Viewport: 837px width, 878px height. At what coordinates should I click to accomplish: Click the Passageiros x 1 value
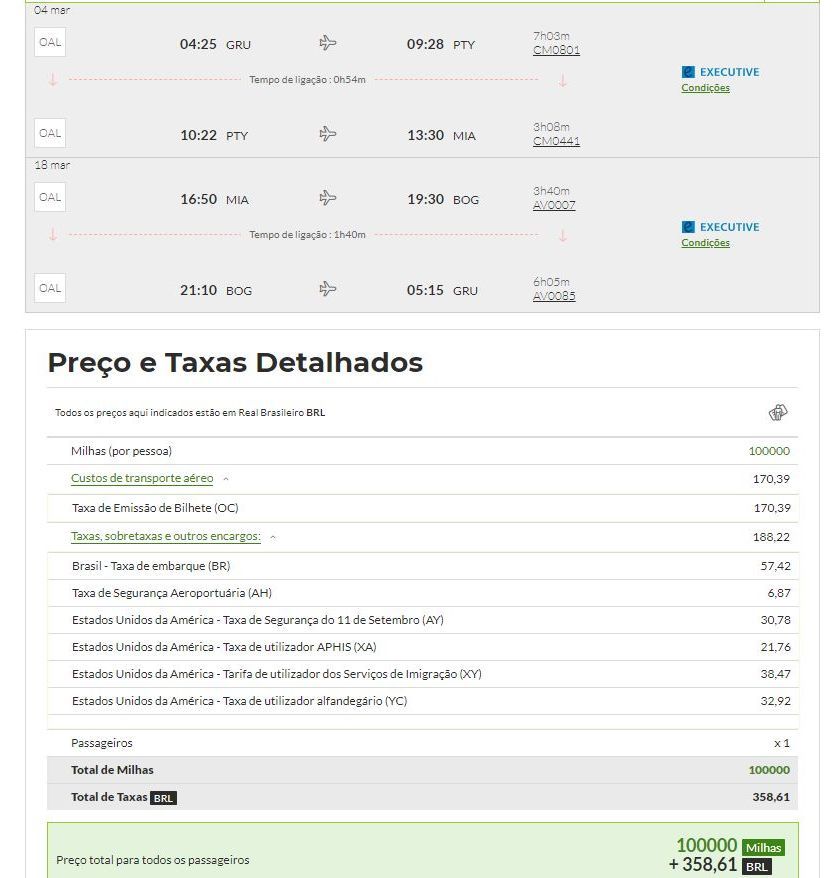(x=782, y=744)
